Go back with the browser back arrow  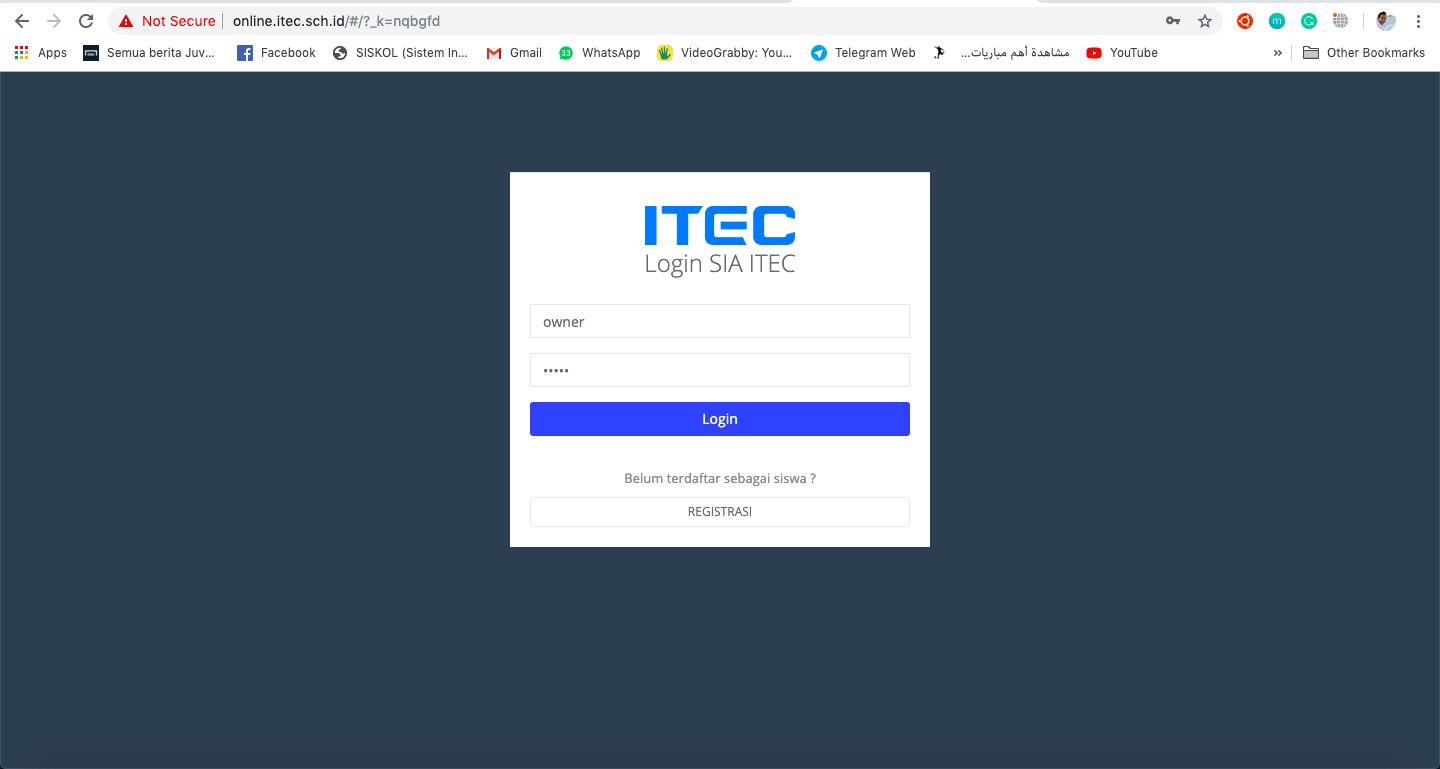click(x=22, y=21)
